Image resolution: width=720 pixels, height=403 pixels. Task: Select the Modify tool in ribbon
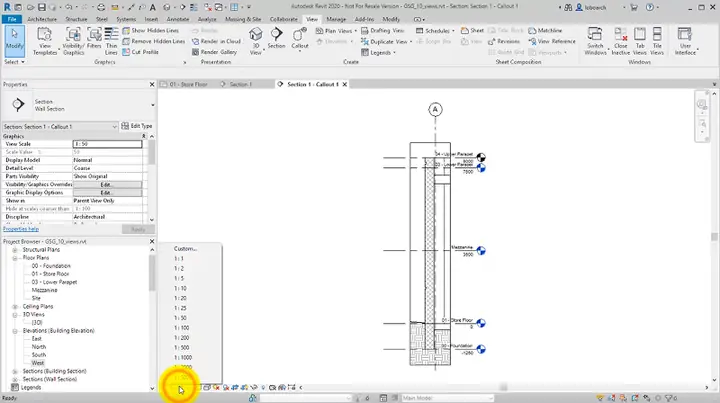tap(15, 41)
